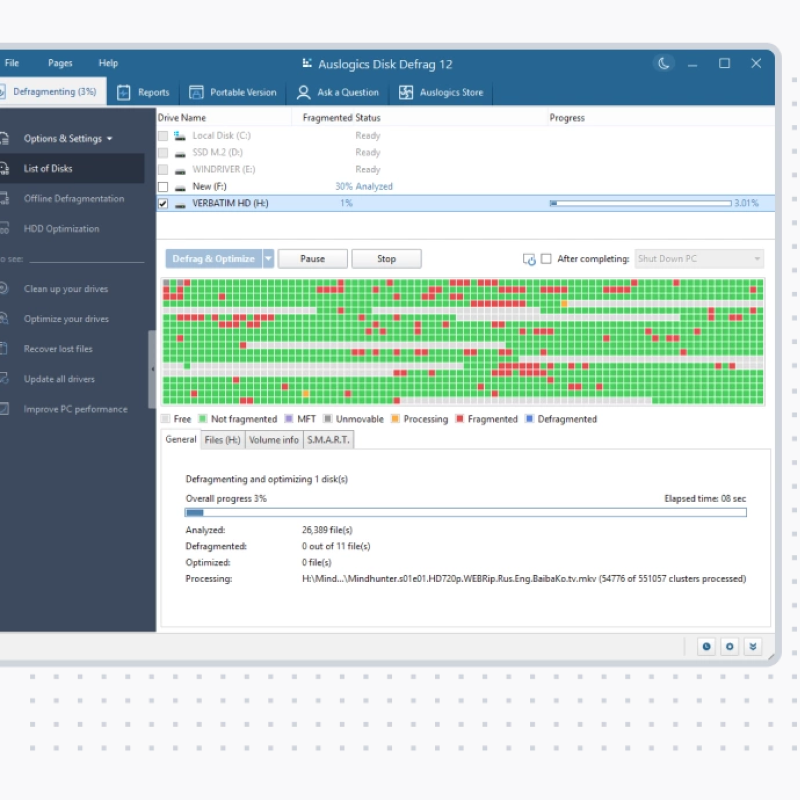The image size is (800, 800).
Task: Open Offline Defragmentation in sidebar
Action: 72,198
